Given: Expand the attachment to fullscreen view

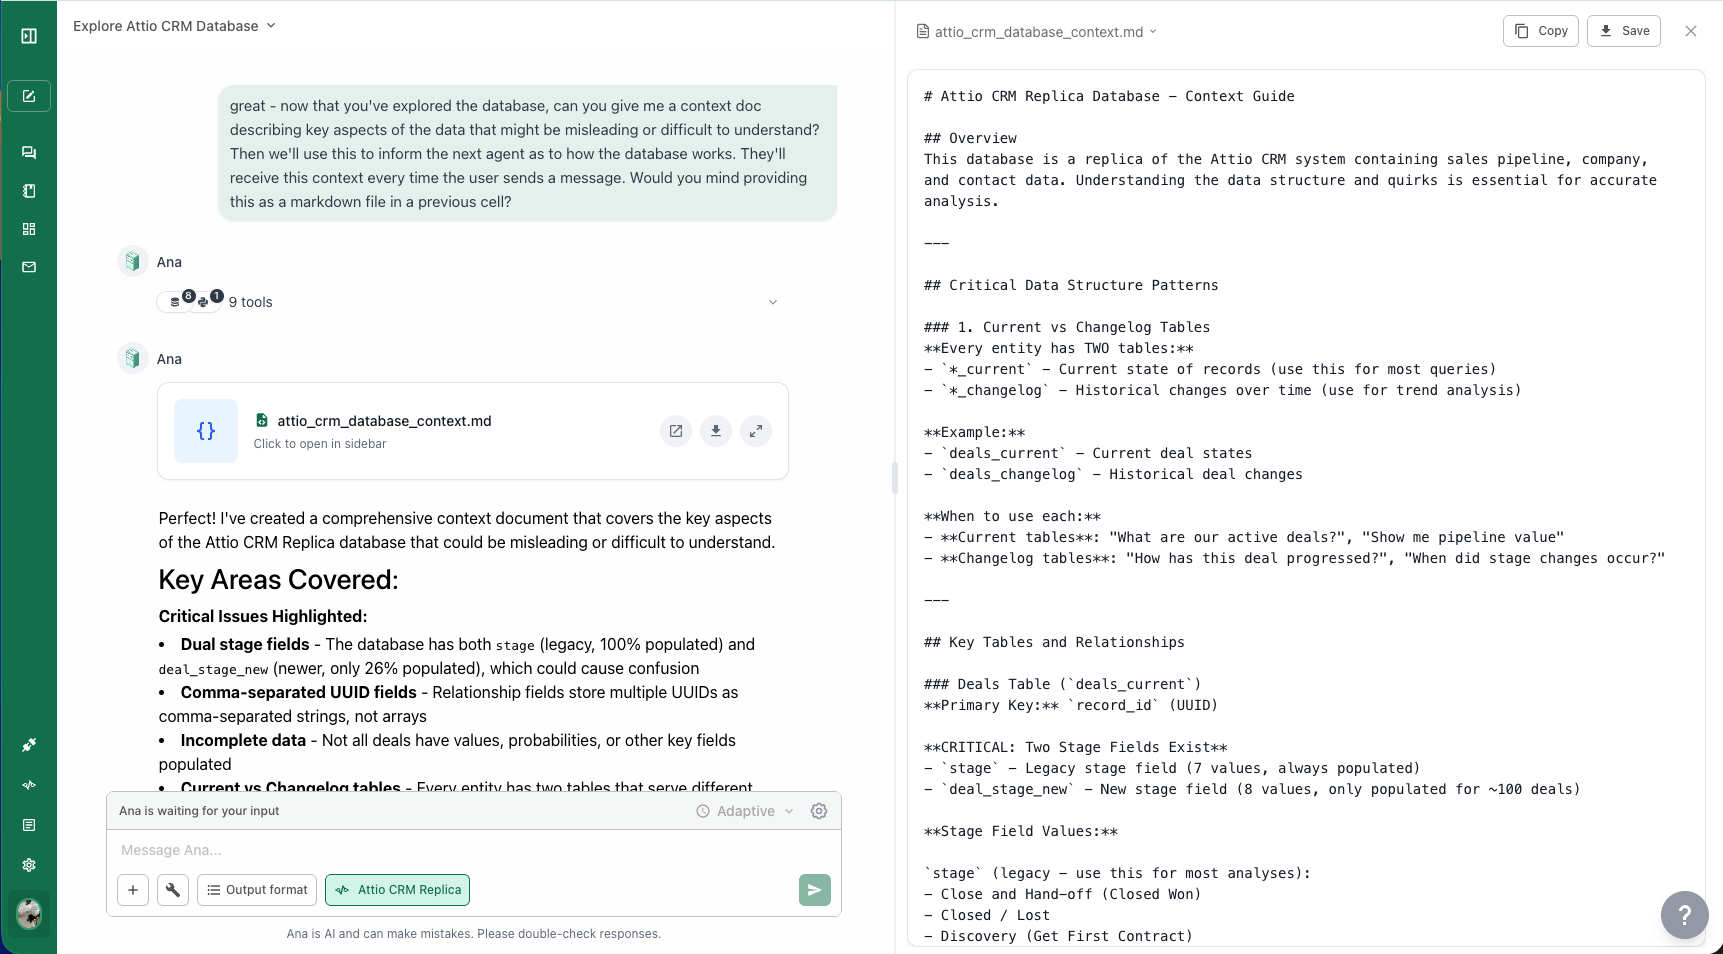Looking at the screenshot, I should pyautogui.click(x=756, y=431).
